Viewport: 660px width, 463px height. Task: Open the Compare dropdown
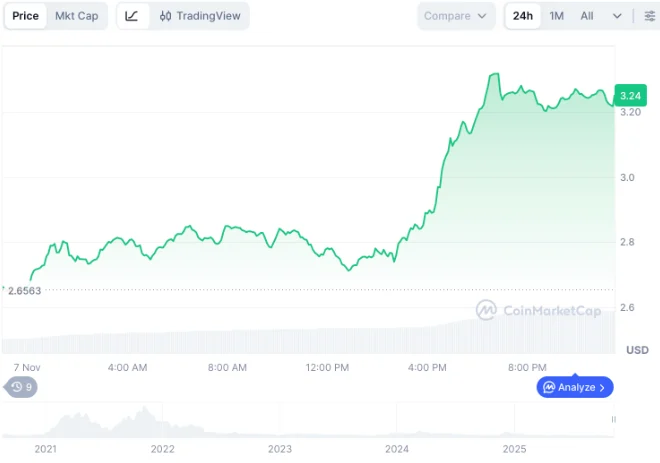[456, 16]
